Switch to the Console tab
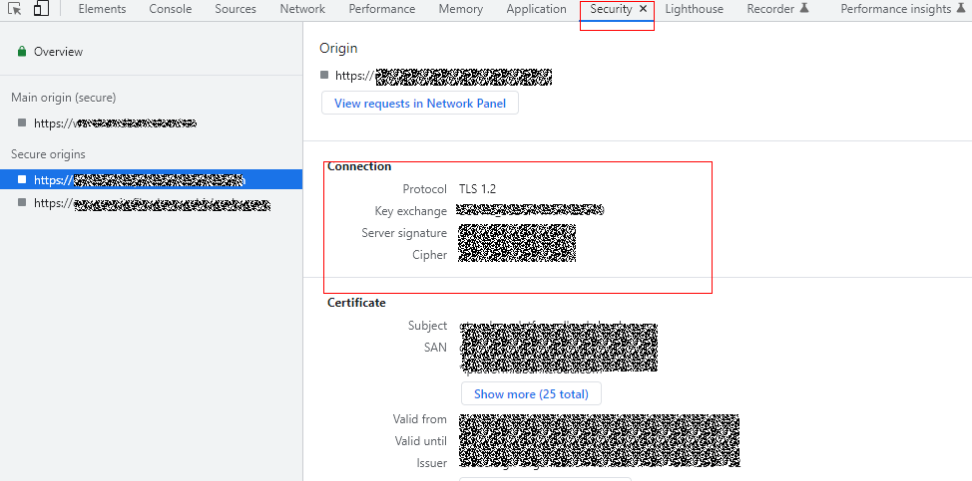Image resolution: width=972 pixels, height=481 pixels. (171, 9)
